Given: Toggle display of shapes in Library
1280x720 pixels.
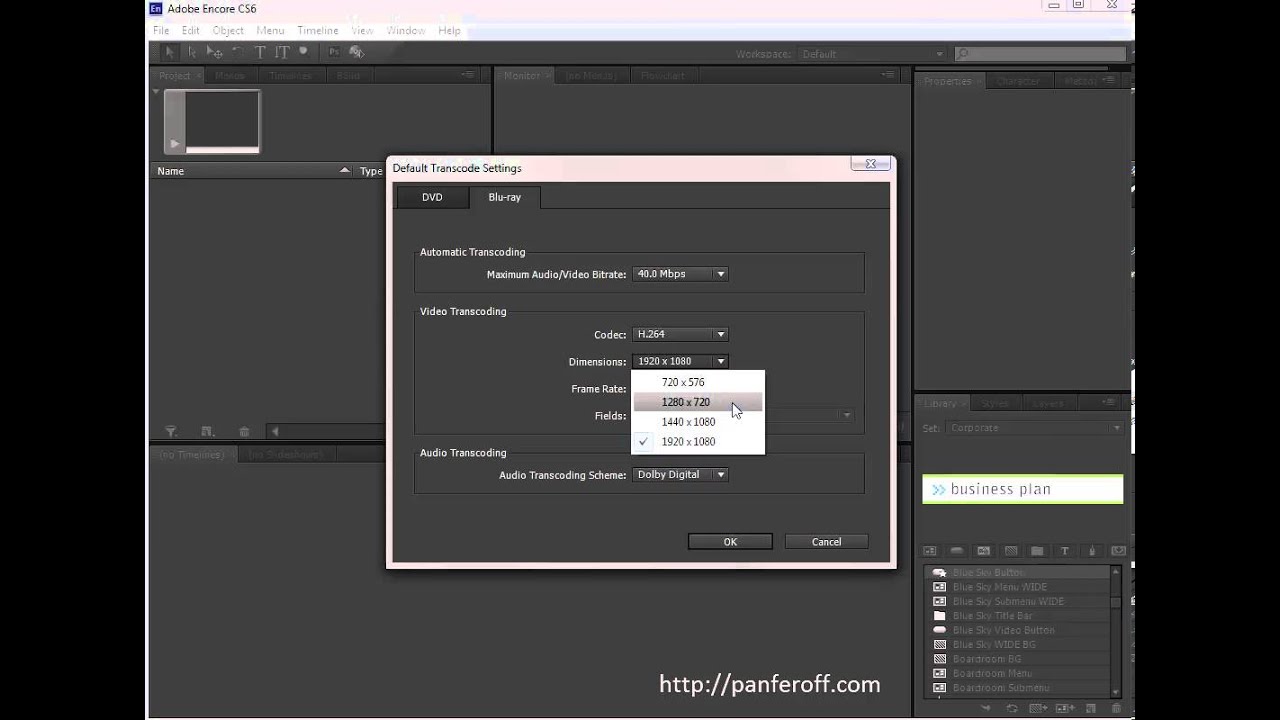Looking at the screenshot, I should [x=1091, y=551].
